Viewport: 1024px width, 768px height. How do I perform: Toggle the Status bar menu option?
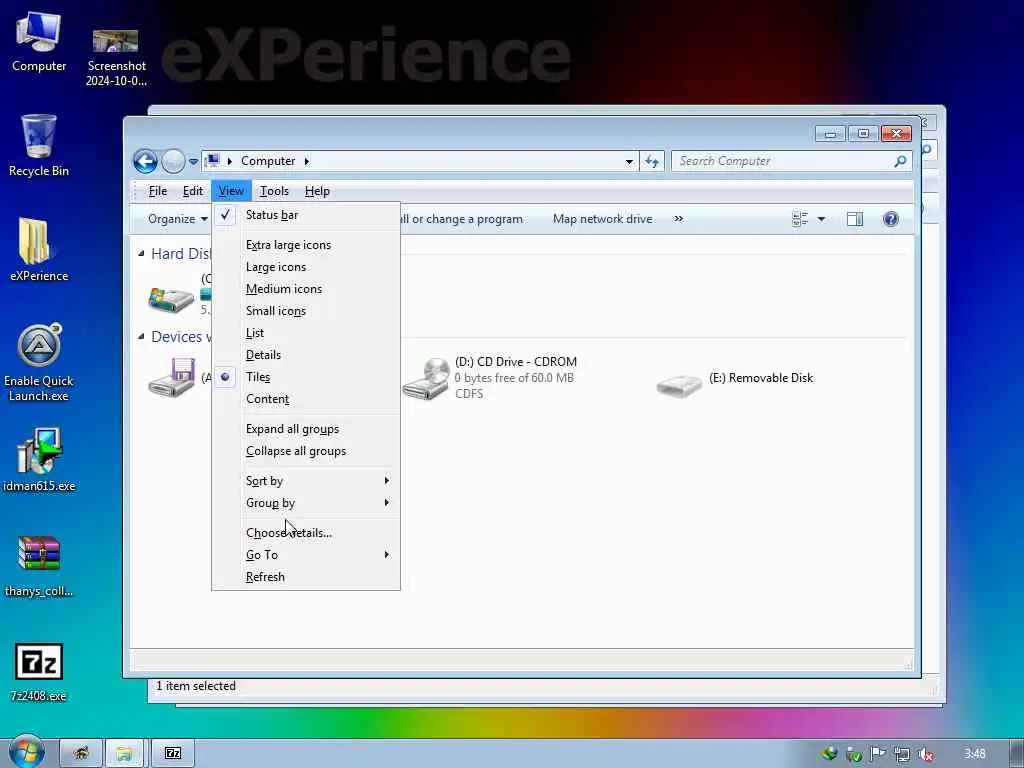point(306,215)
